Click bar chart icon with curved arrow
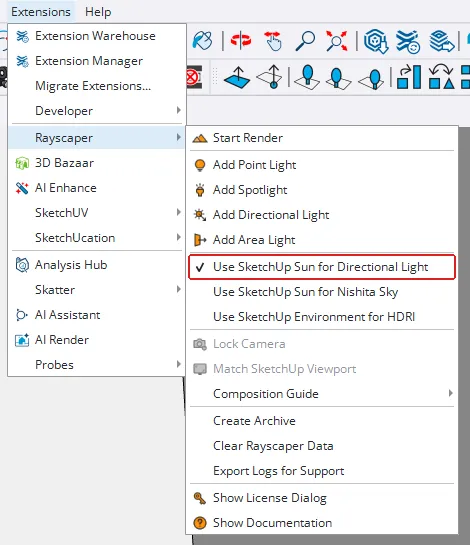This screenshot has width=470, height=545. click(409, 77)
